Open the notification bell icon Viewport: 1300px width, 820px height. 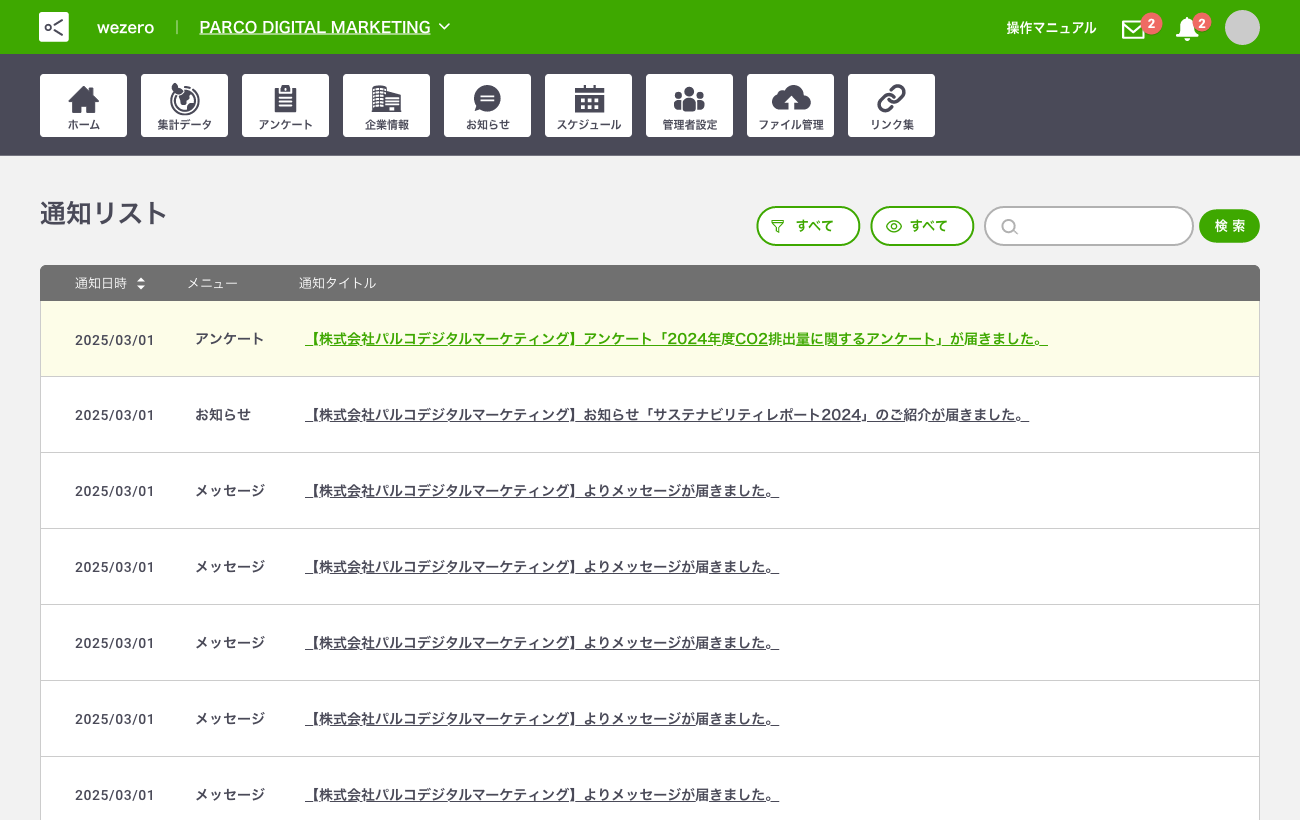pos(1187,29)
